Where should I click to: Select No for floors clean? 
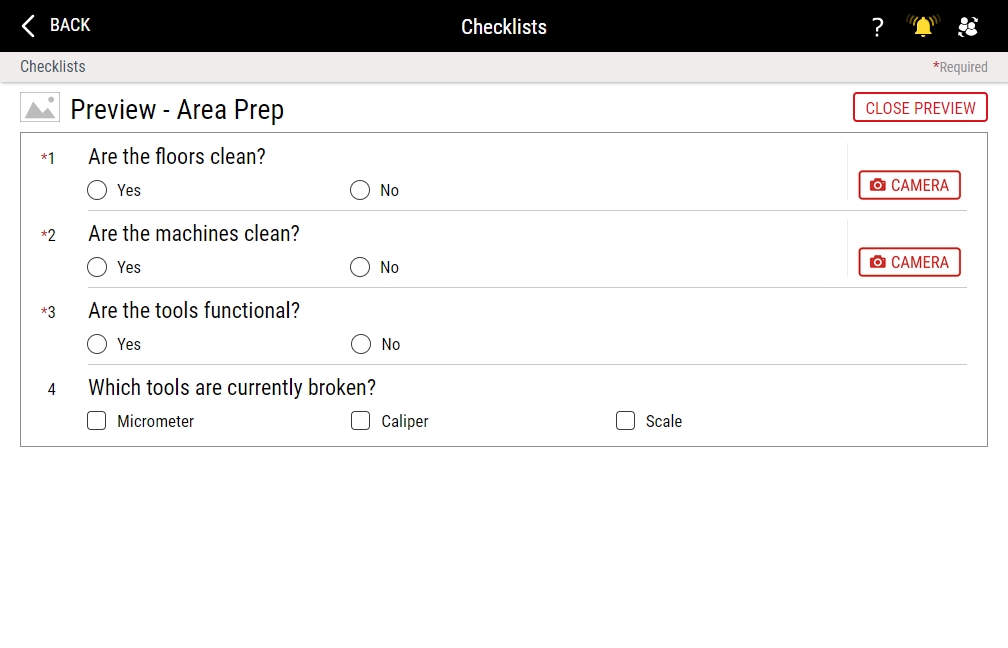360,190
